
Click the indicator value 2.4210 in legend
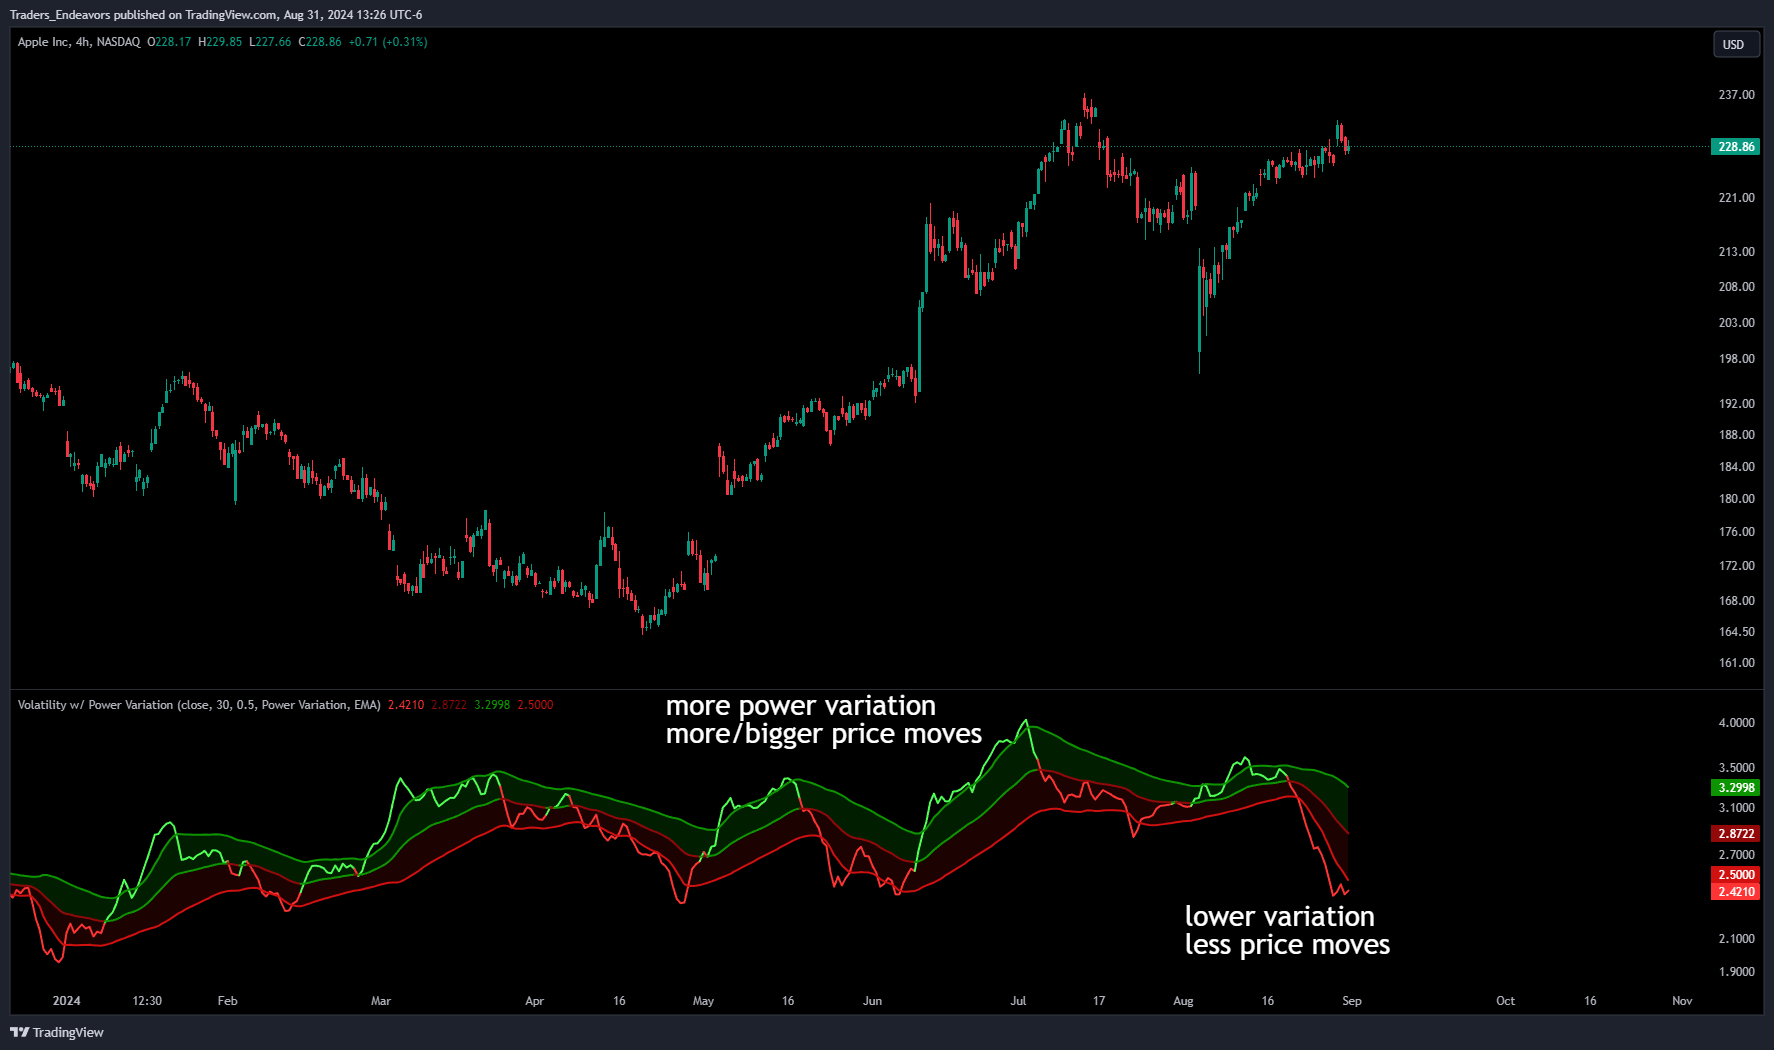[406, 705]
